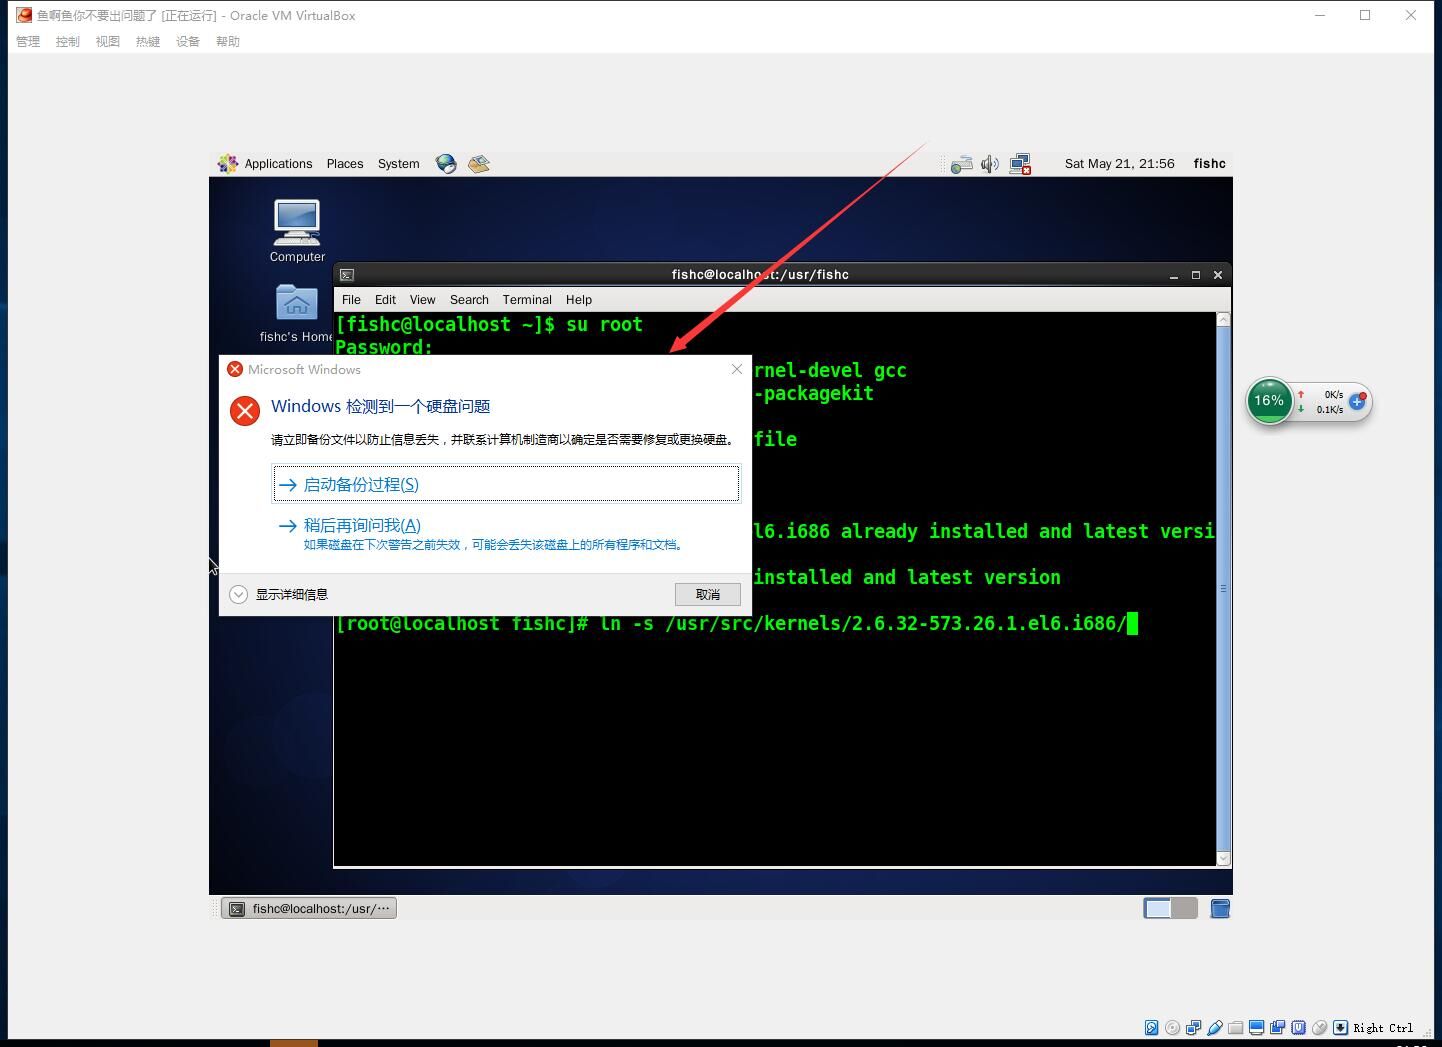1442x1047 pixels.
Task: Open the Applications menu
Action: pos(278,164)
